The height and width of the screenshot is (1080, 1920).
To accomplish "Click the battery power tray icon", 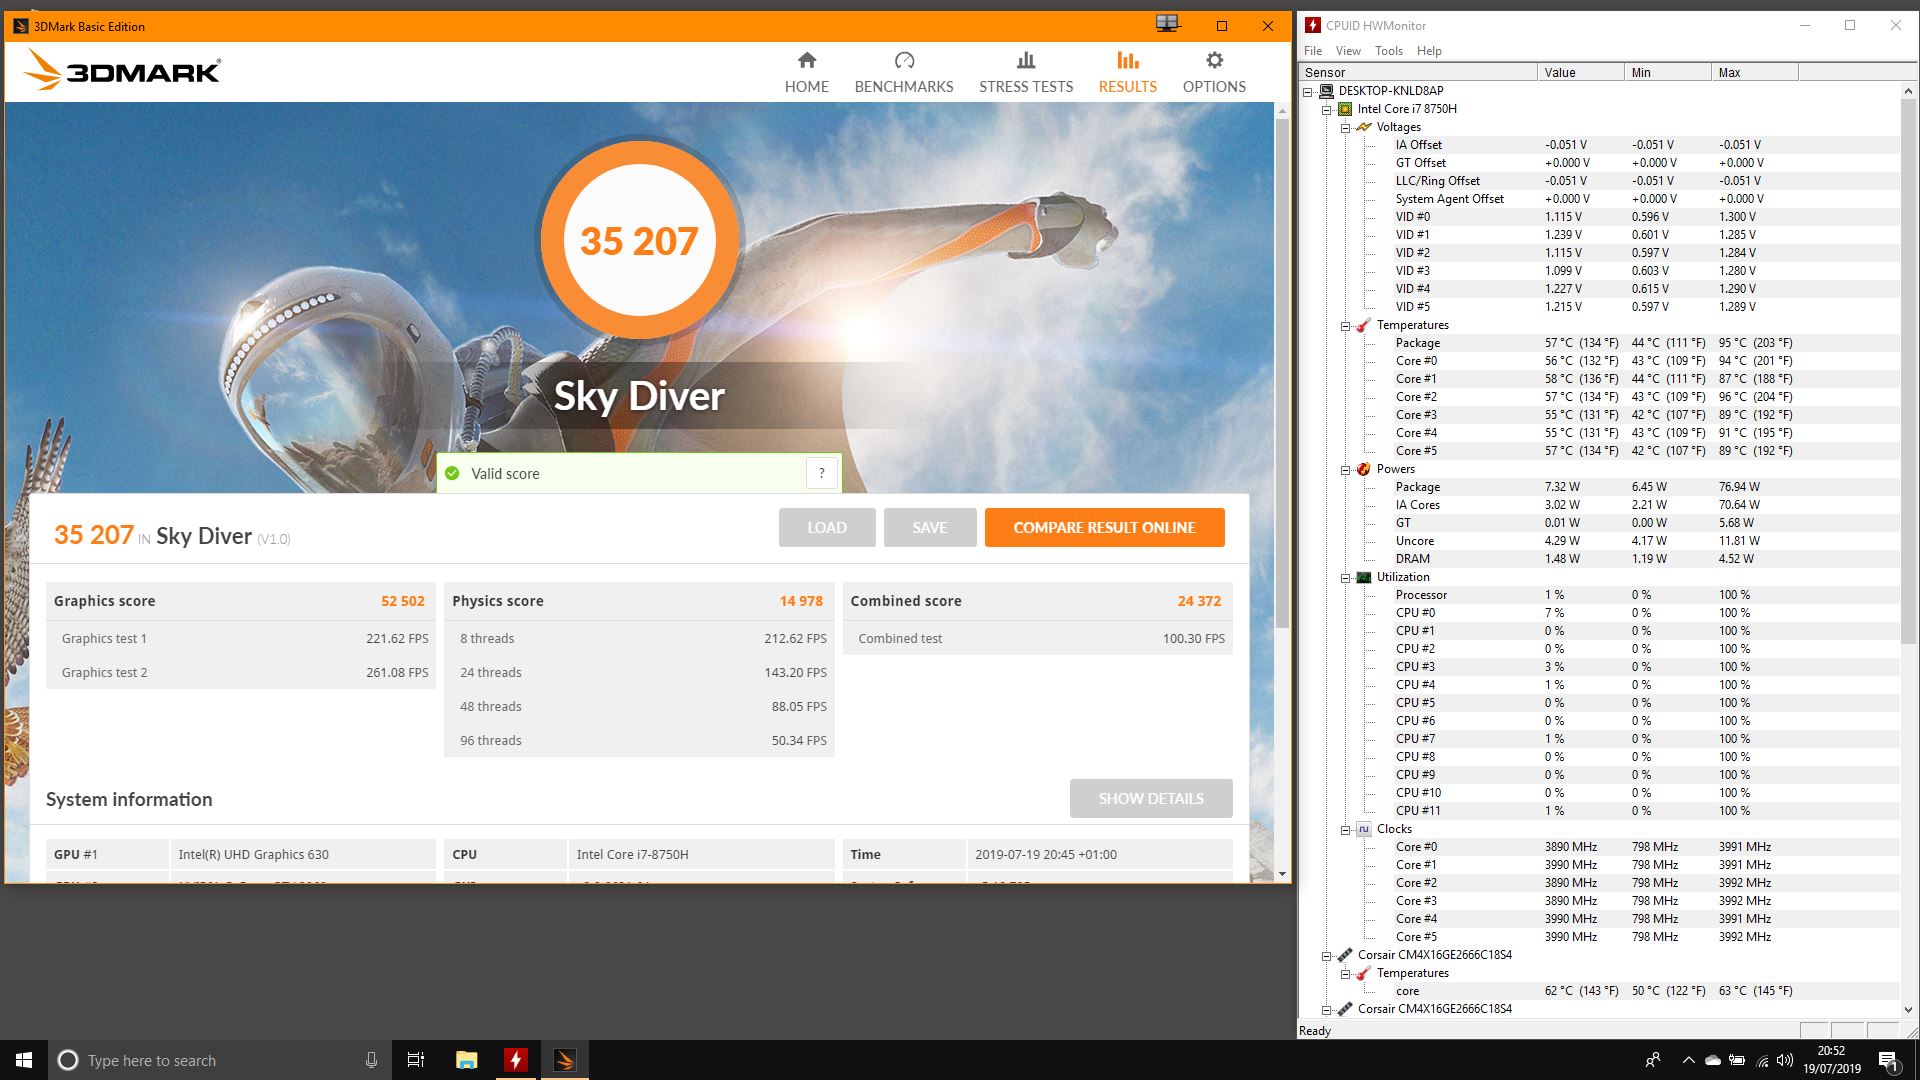I will click(x=1737, y=1060).
